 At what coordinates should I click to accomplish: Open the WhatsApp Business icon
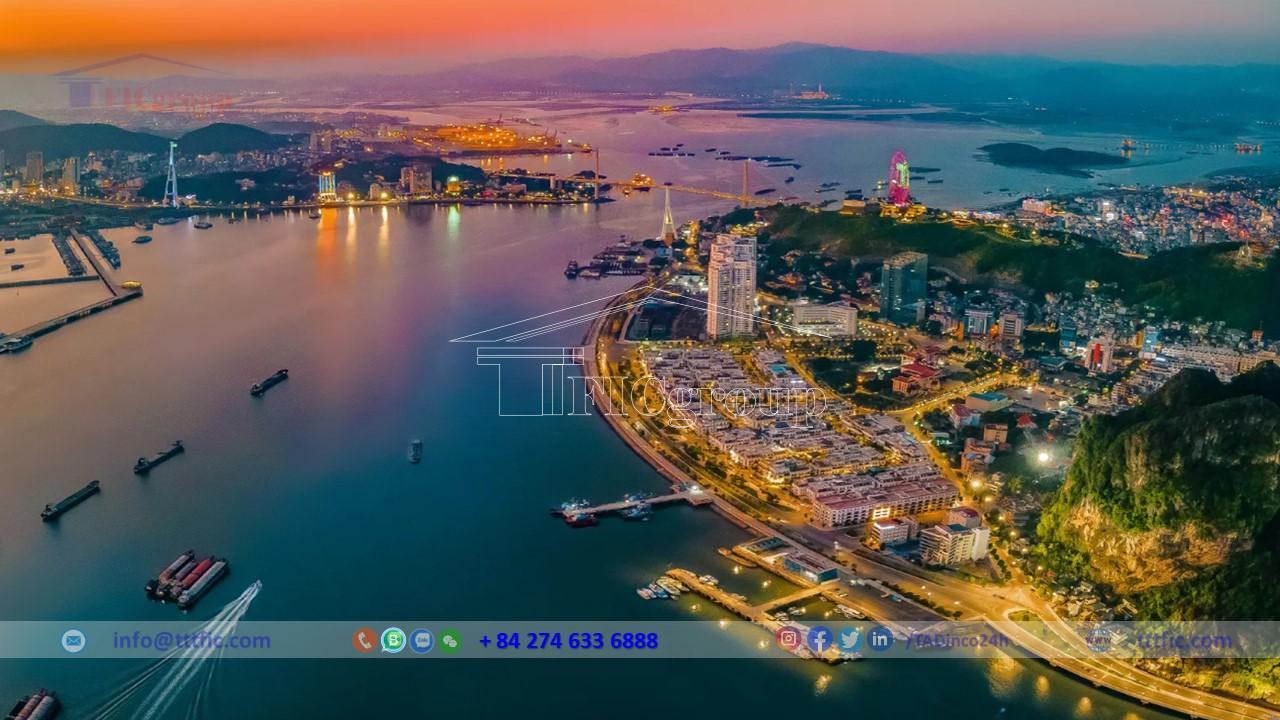tap(393, 641)
